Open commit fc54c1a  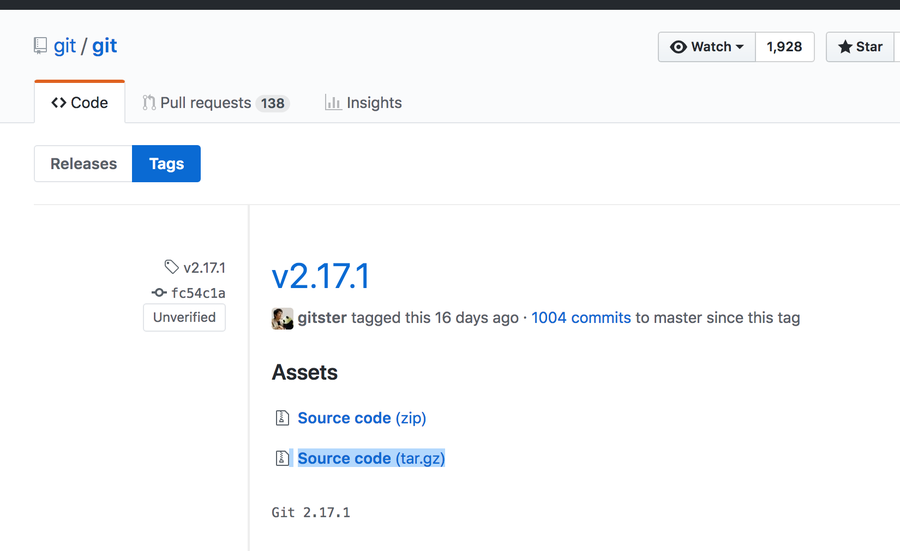[x=198, y=293]
